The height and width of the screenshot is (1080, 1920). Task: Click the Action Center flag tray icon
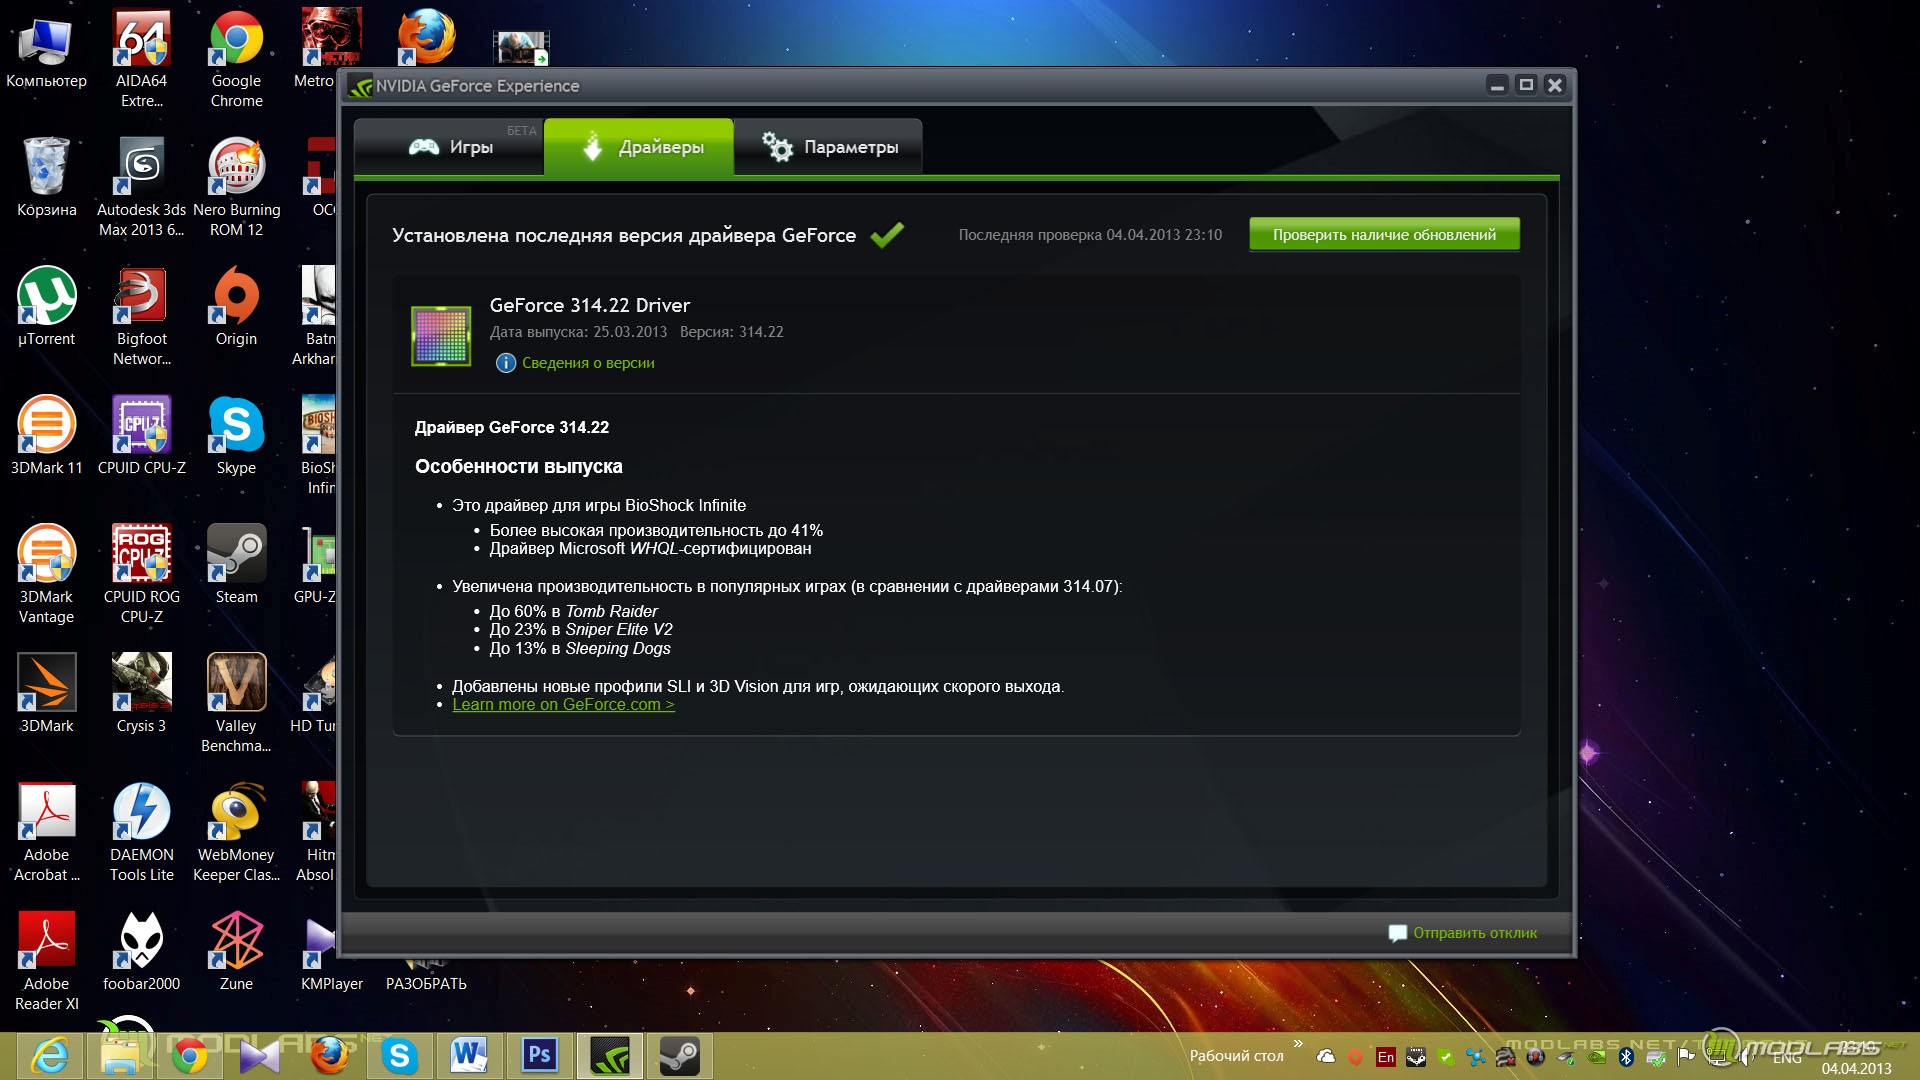pyautogui.click(x=1687, y=1057)
